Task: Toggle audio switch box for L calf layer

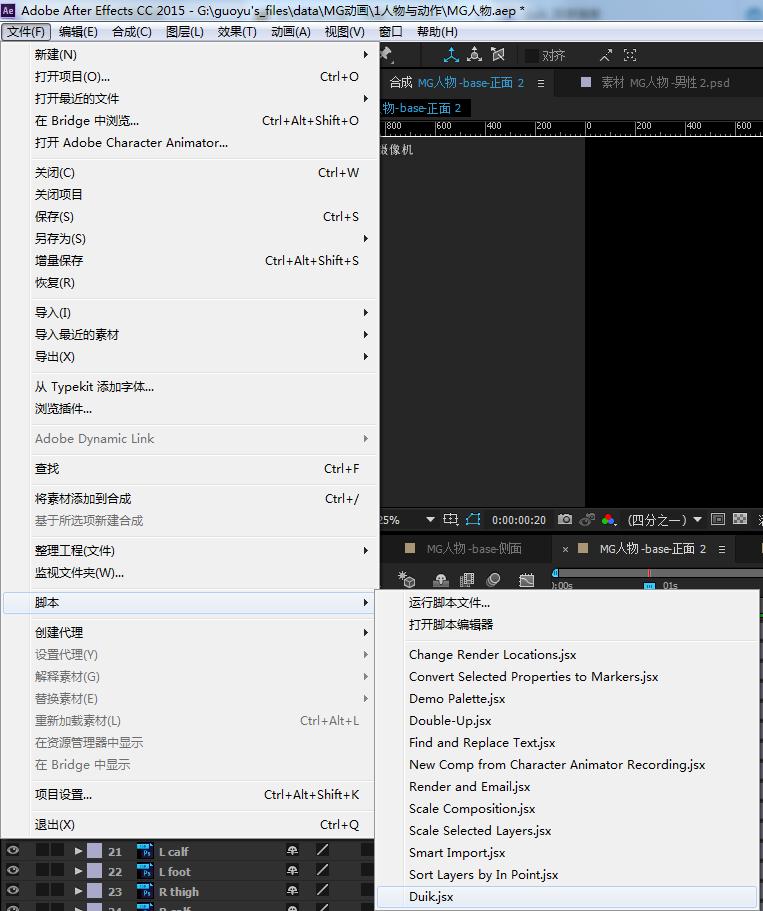Action: 42,850
